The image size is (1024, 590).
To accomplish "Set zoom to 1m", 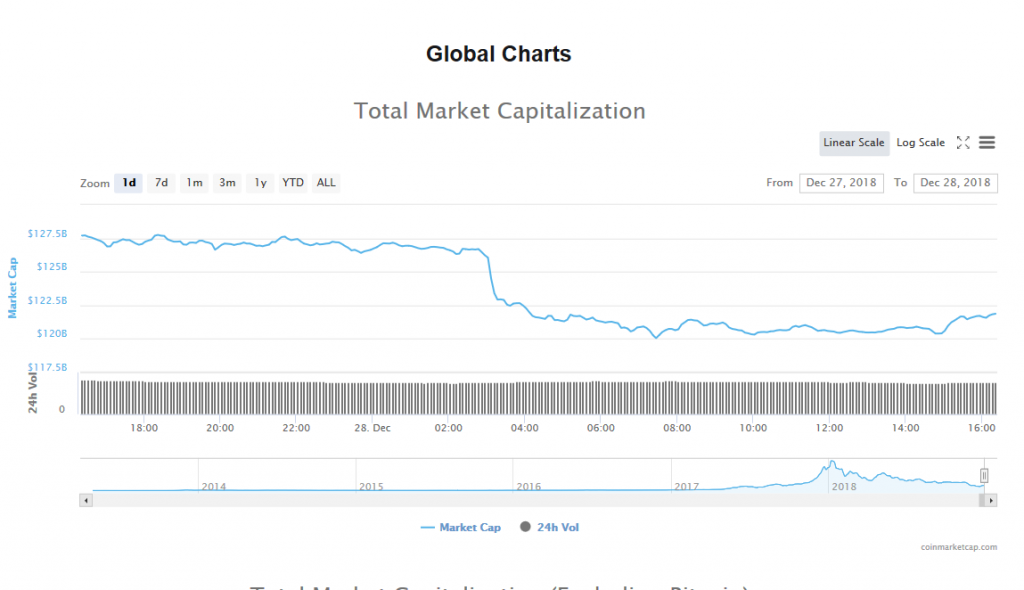I will [194, 183].
